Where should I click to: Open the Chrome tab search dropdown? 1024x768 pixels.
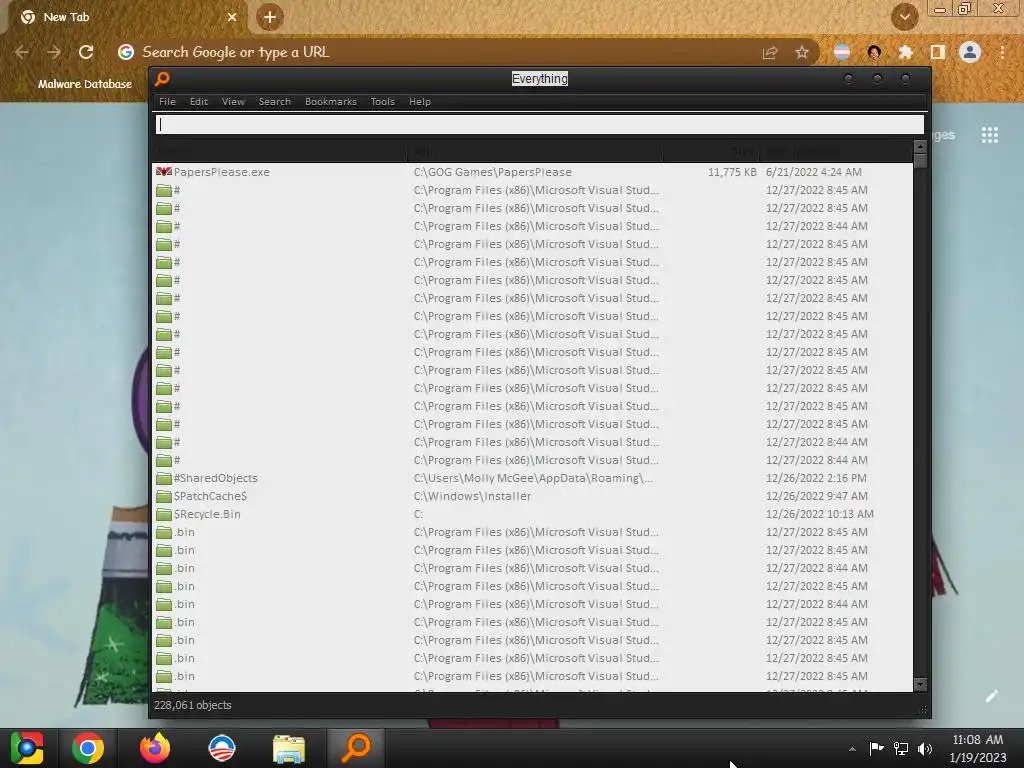pos(904,18)
